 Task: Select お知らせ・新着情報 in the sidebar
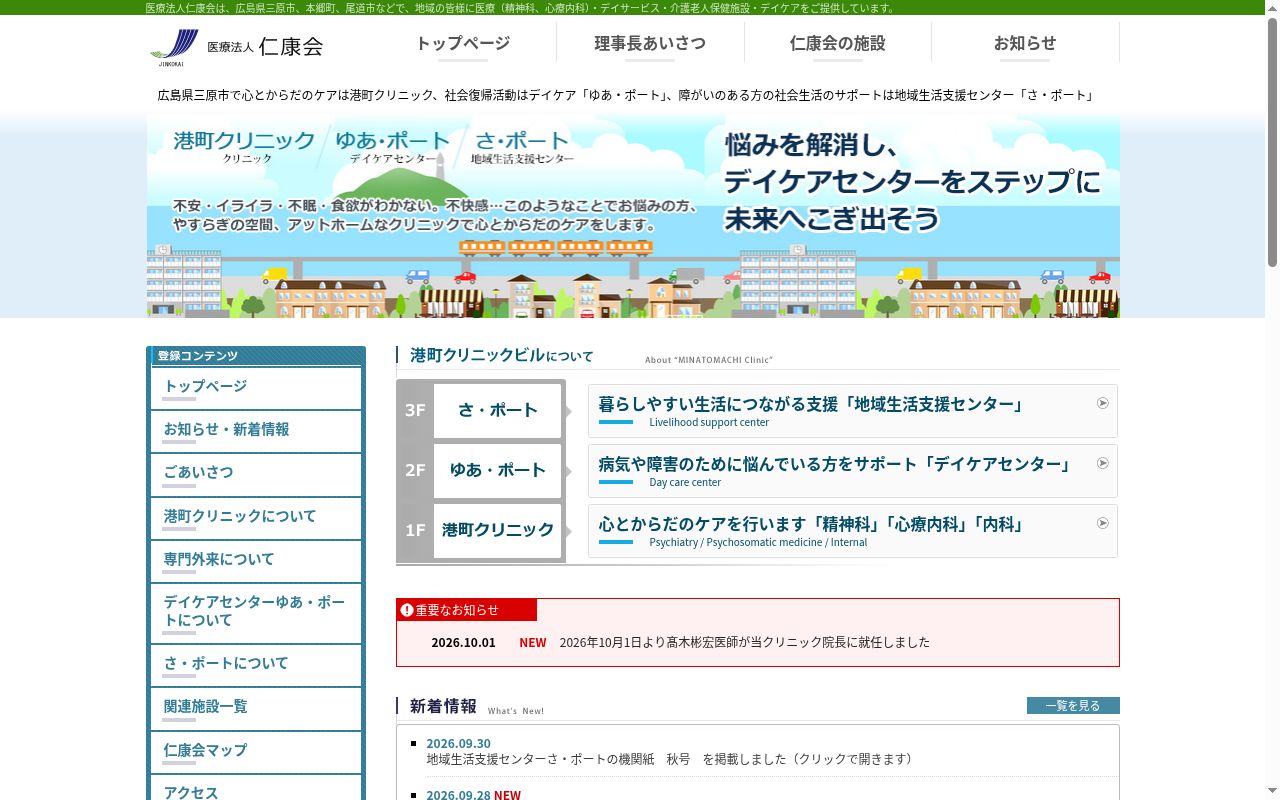pos(256,431)
